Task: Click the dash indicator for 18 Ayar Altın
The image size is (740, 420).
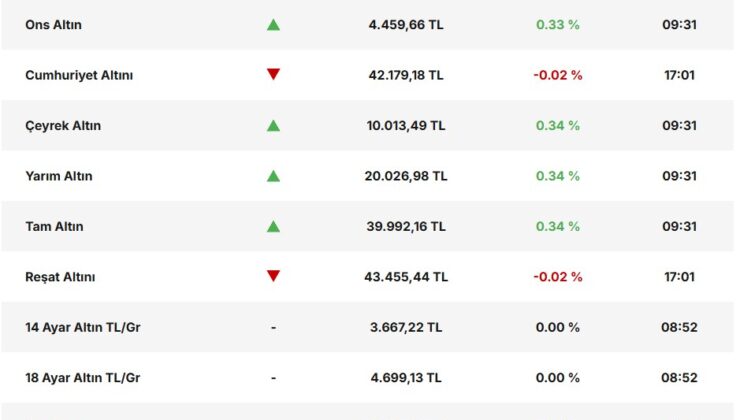Action: [273, 377]
